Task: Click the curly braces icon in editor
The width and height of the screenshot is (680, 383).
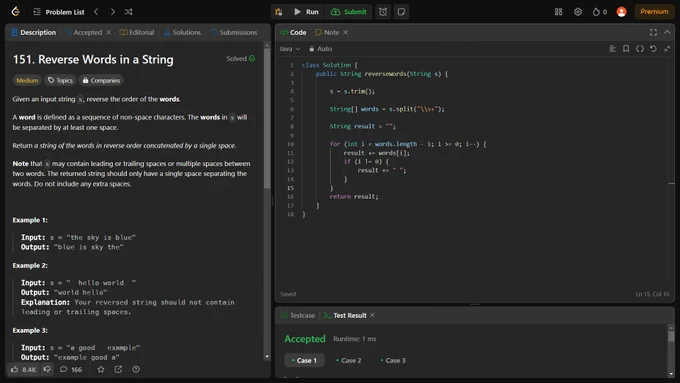Action: tap(640, 49)
